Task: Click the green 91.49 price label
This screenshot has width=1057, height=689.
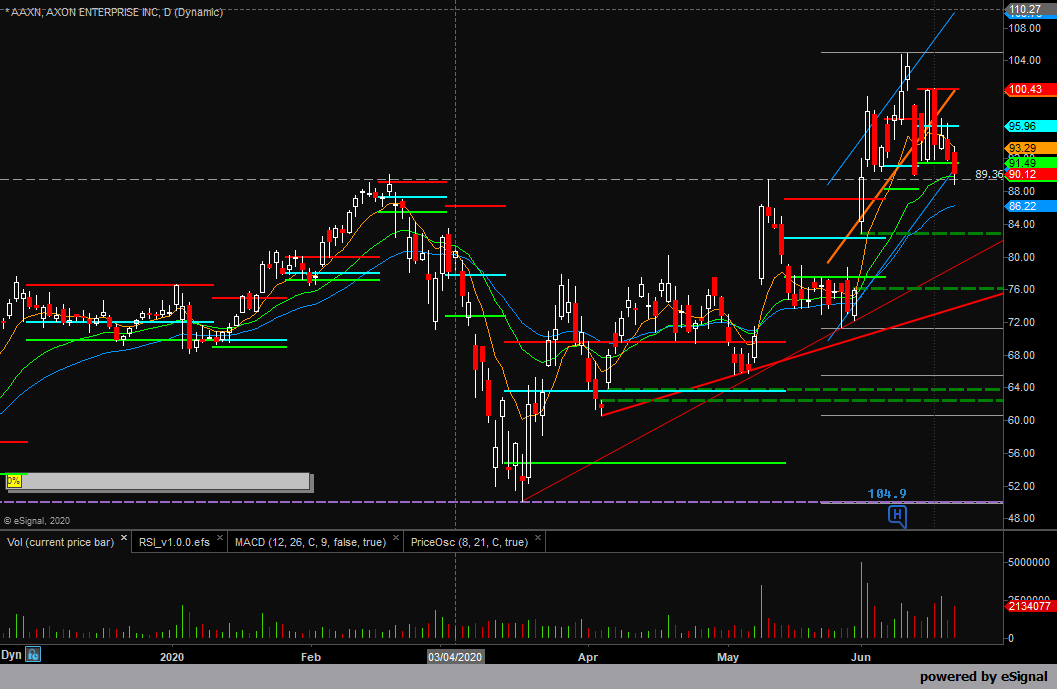Action: (1031, 163)
